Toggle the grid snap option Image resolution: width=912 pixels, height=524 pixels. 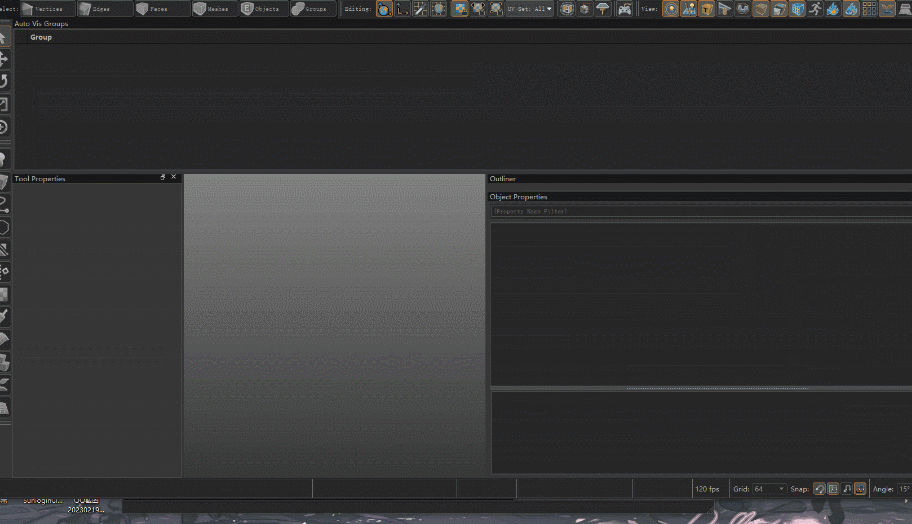[x=833, y=489]
